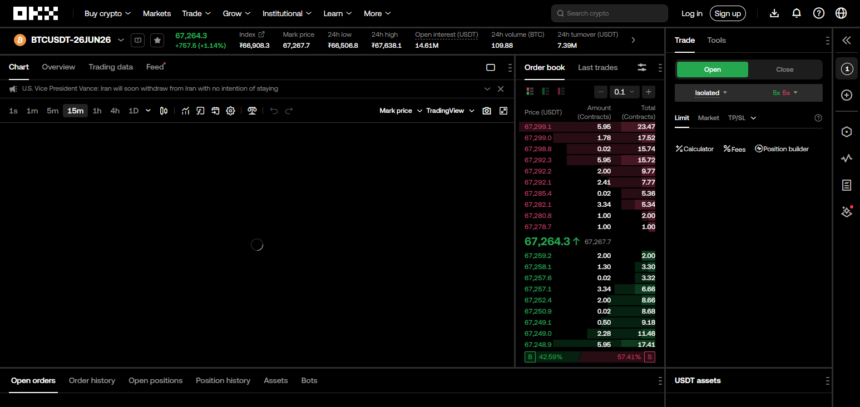Click the globe language icon
The width and height of the screenshot is (860, 407).
(842, 13)
